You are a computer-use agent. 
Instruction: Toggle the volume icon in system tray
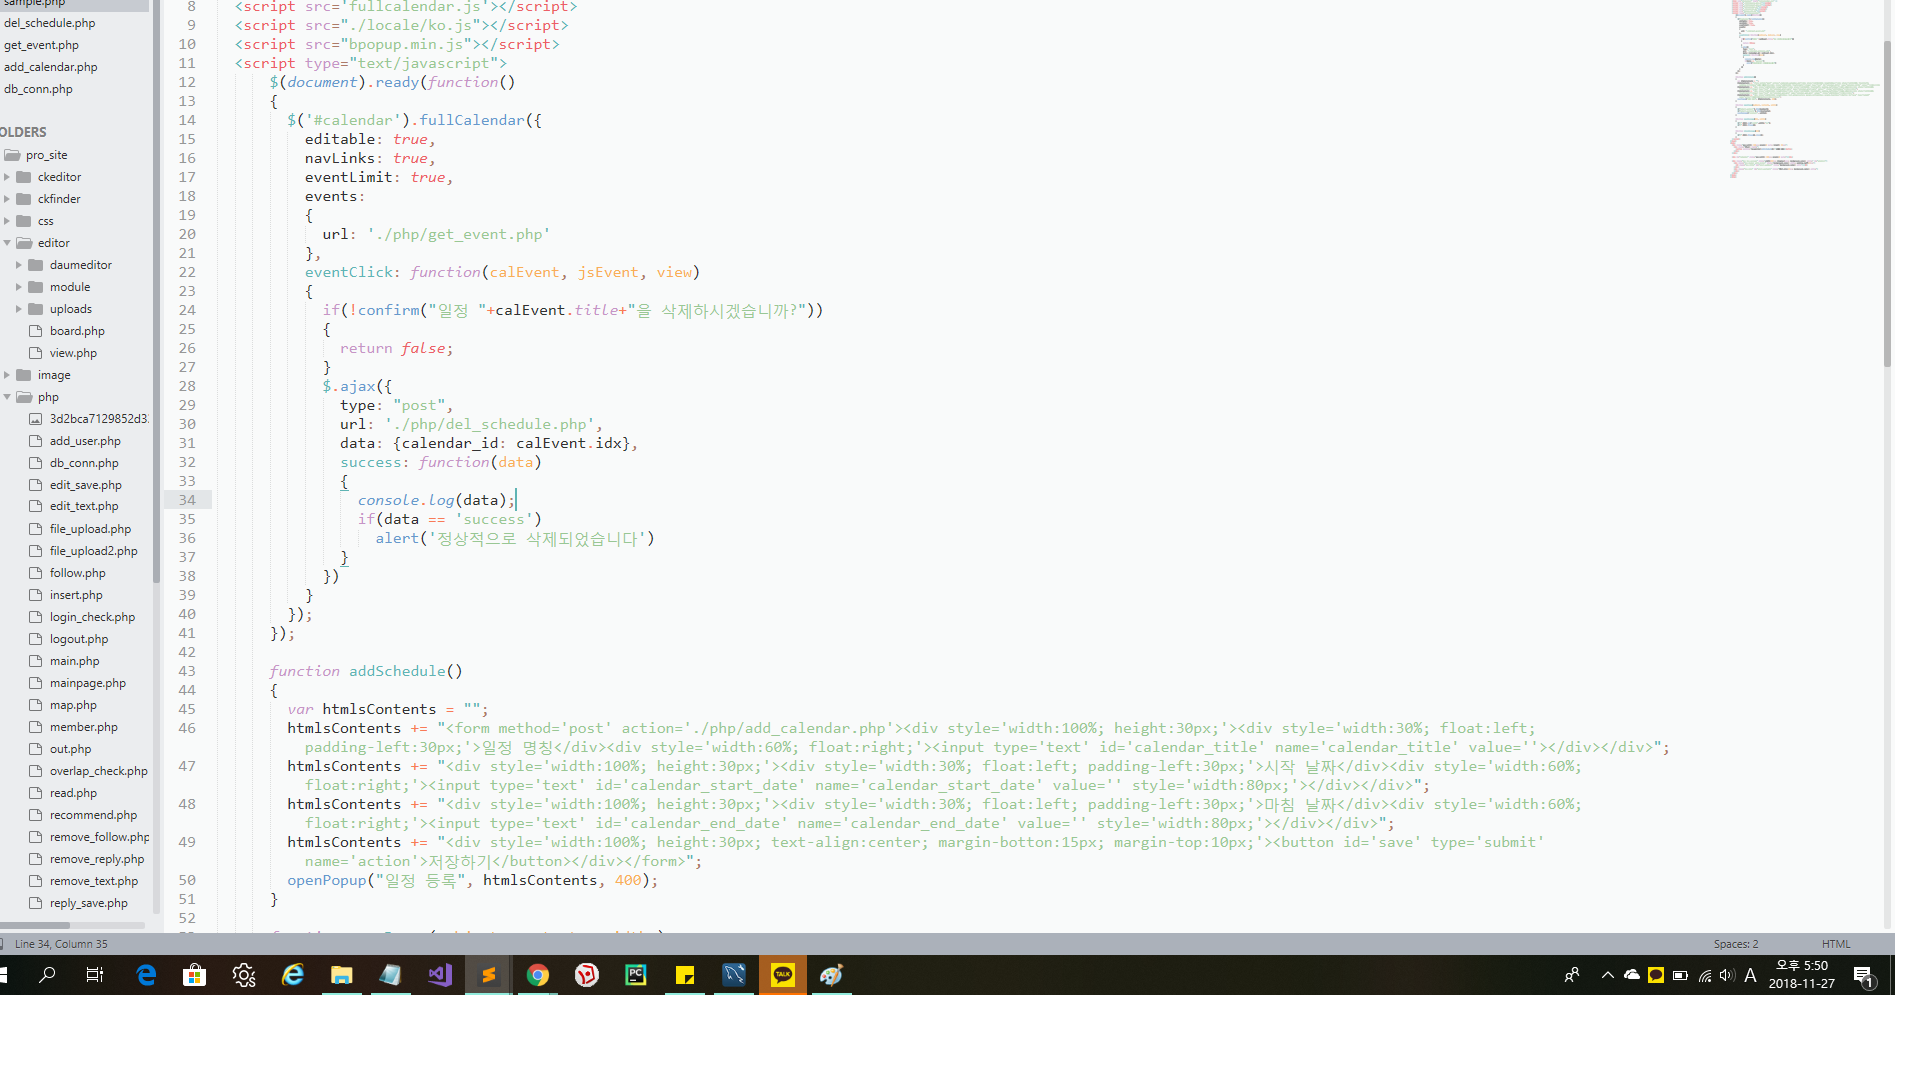(x=1727, y=975)
